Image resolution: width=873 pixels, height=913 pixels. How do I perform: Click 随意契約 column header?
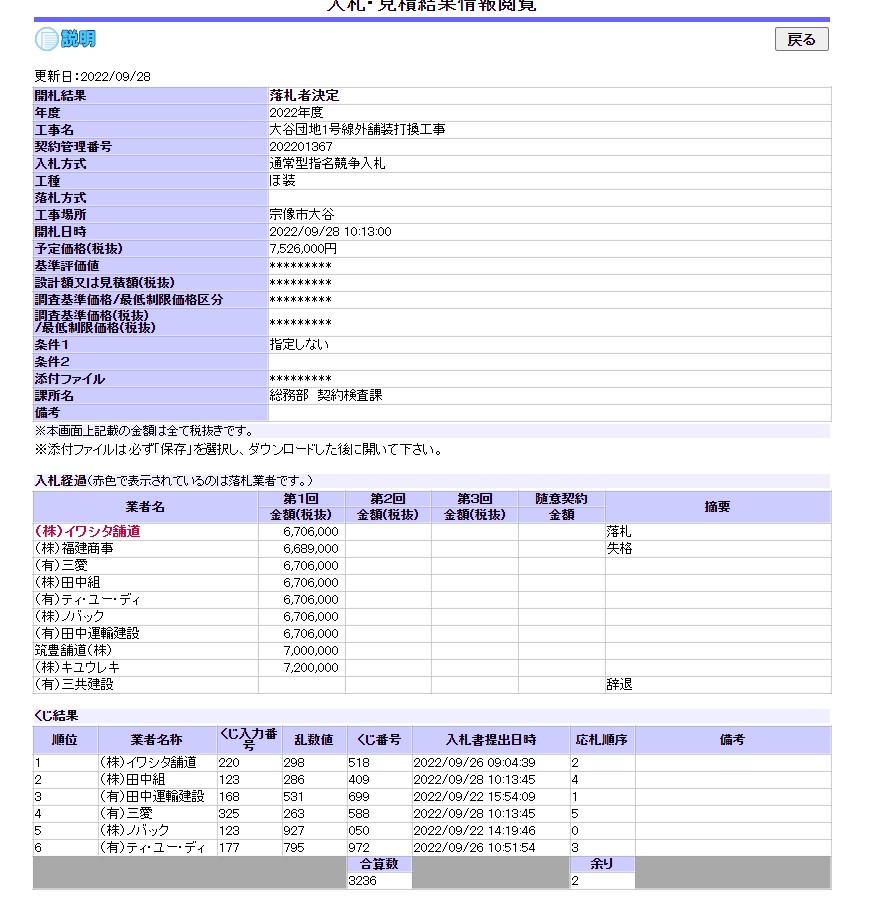[561, 499]
